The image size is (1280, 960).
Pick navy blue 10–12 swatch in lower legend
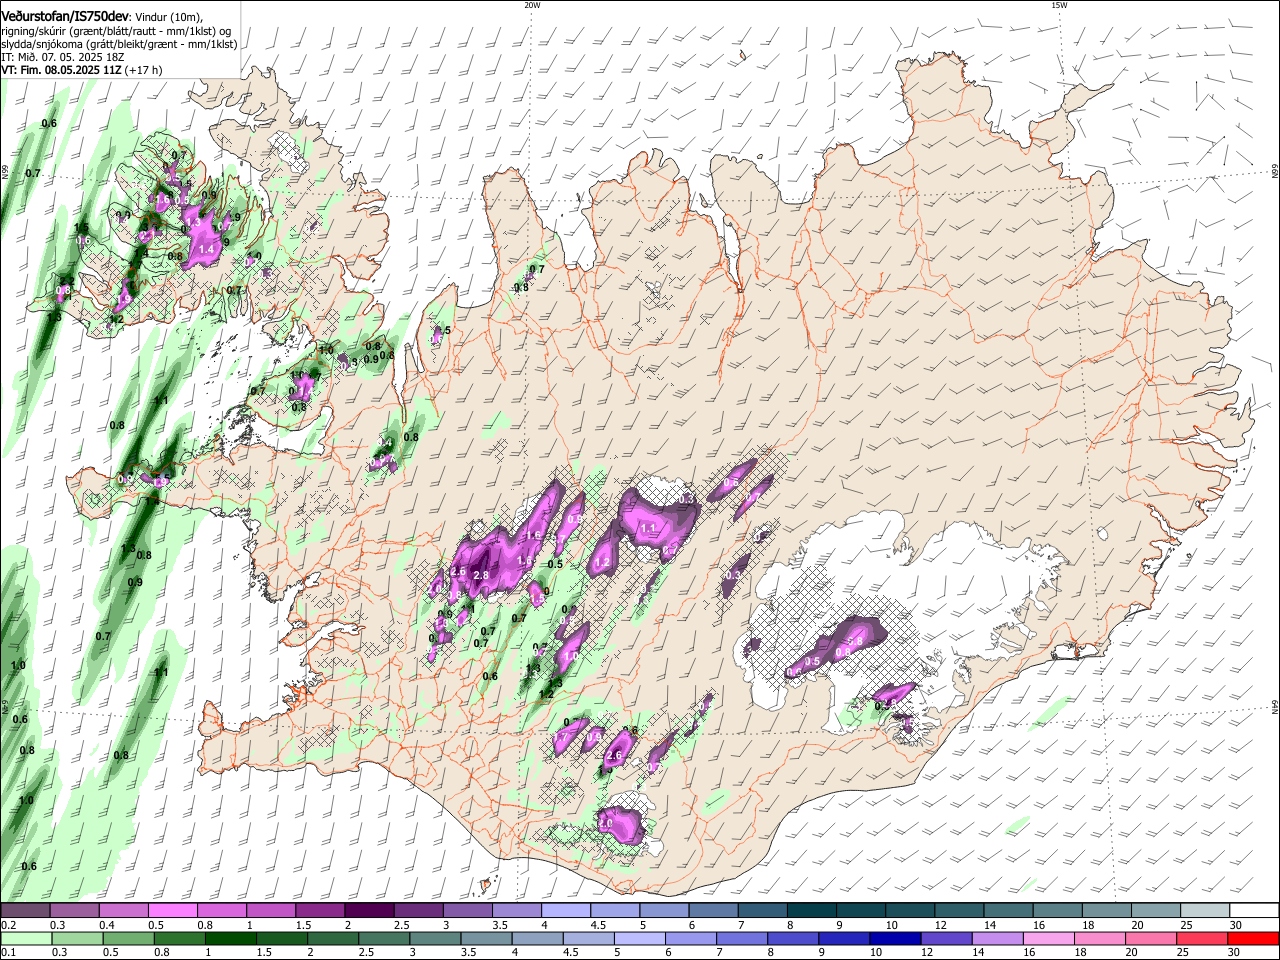tap(895, 938)
